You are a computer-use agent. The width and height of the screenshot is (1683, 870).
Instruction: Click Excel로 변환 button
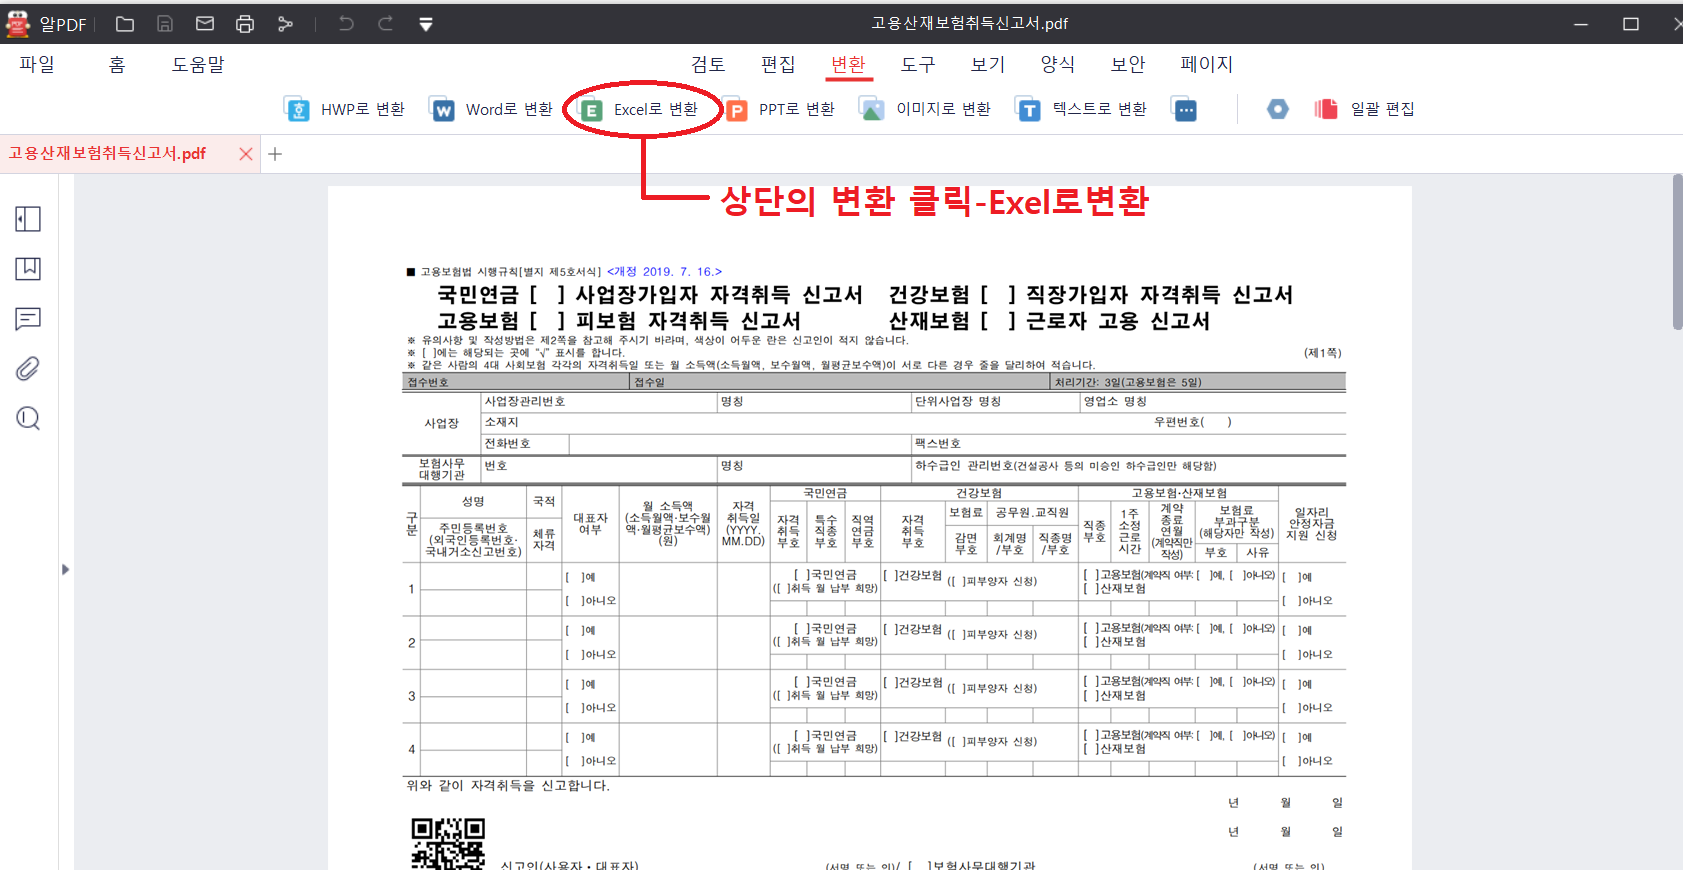640,109
